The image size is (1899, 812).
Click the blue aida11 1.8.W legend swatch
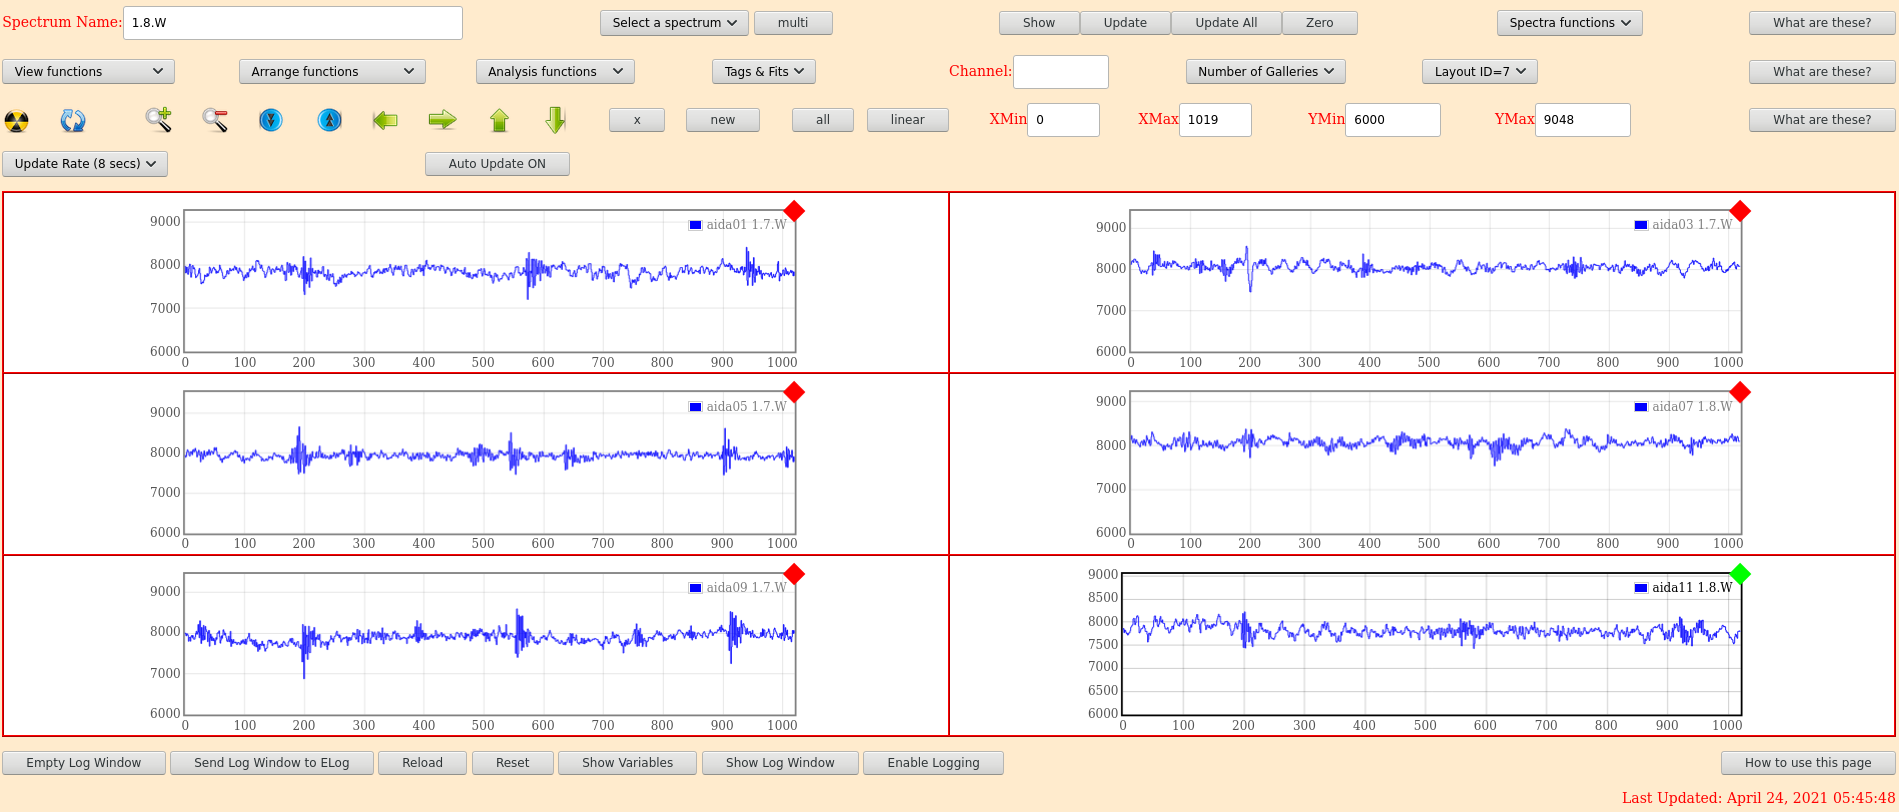pos(1640,588)
